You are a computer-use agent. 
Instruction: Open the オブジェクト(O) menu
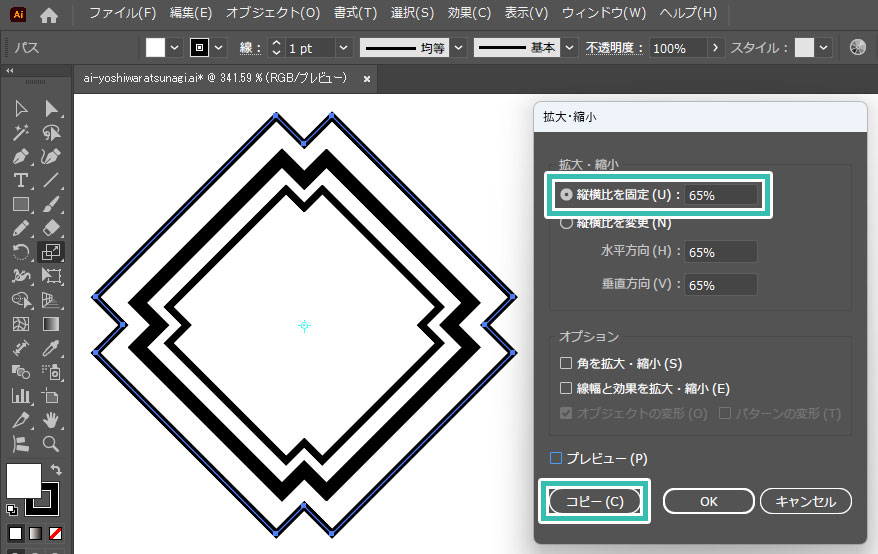coord(272,14)
